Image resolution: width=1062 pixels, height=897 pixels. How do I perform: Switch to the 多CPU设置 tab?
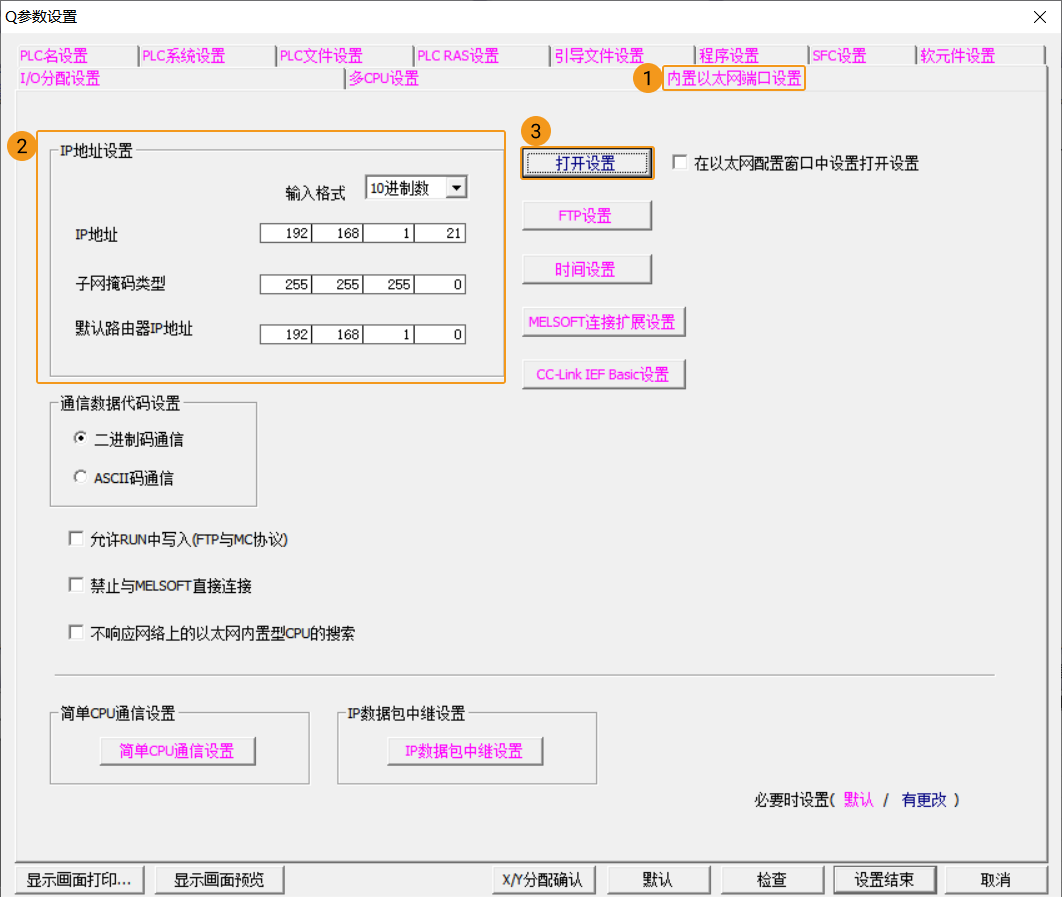point(383,77)
